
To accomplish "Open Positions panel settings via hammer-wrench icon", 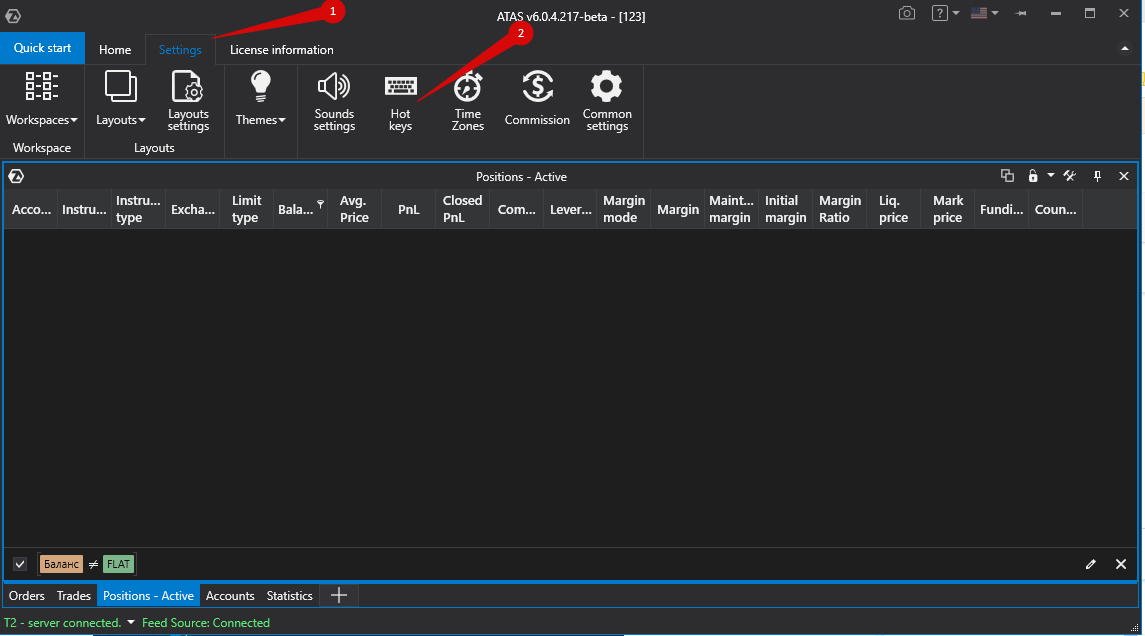I will coord(1069,176).
